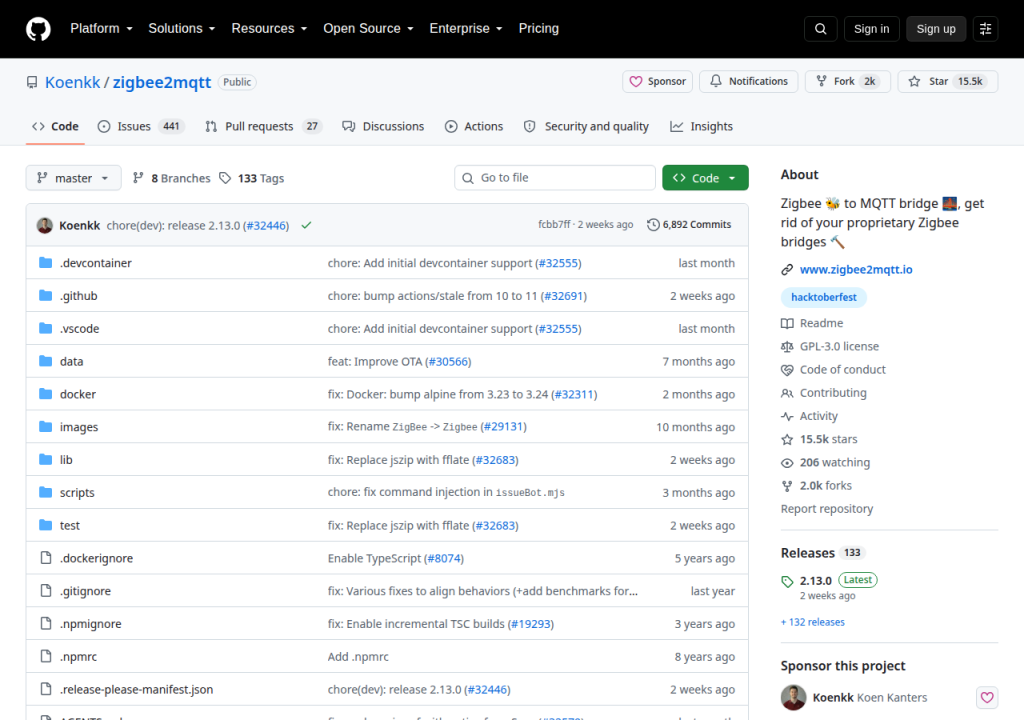Select the Code tab
The width and height of the screenshot is (1024, 720).
(x=56, y=127)
